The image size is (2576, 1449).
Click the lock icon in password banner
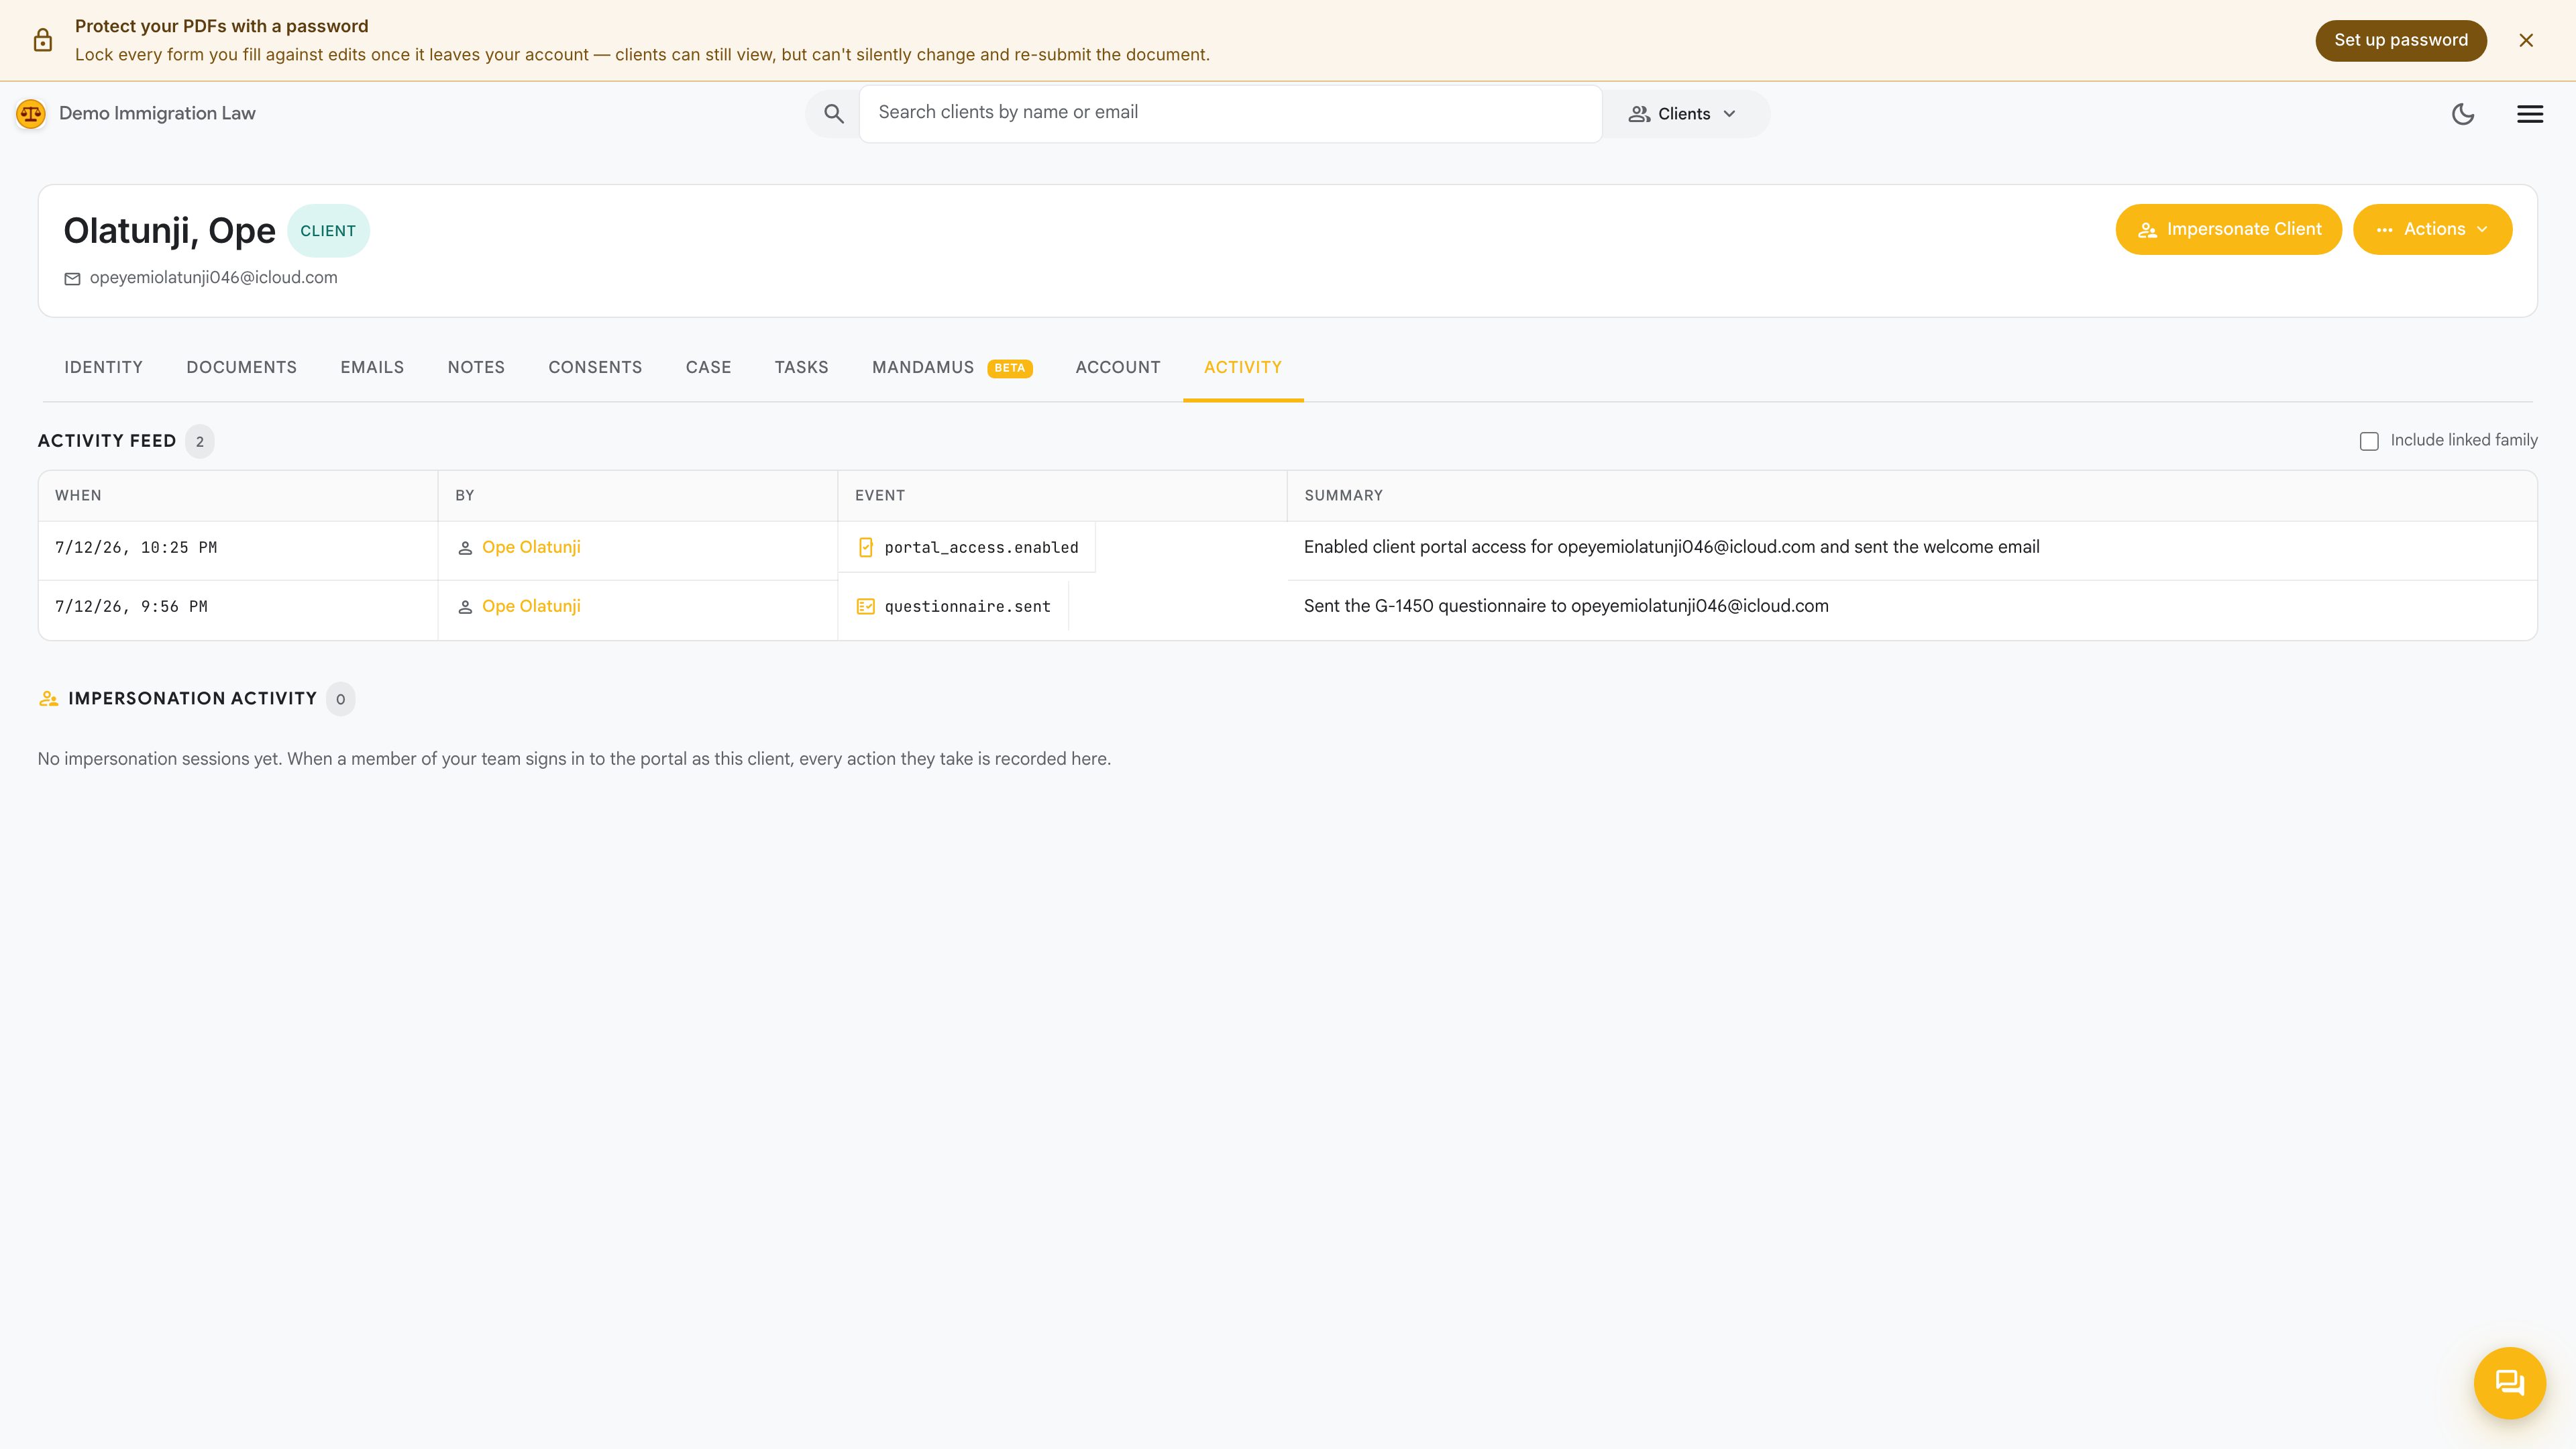(43, 40)
